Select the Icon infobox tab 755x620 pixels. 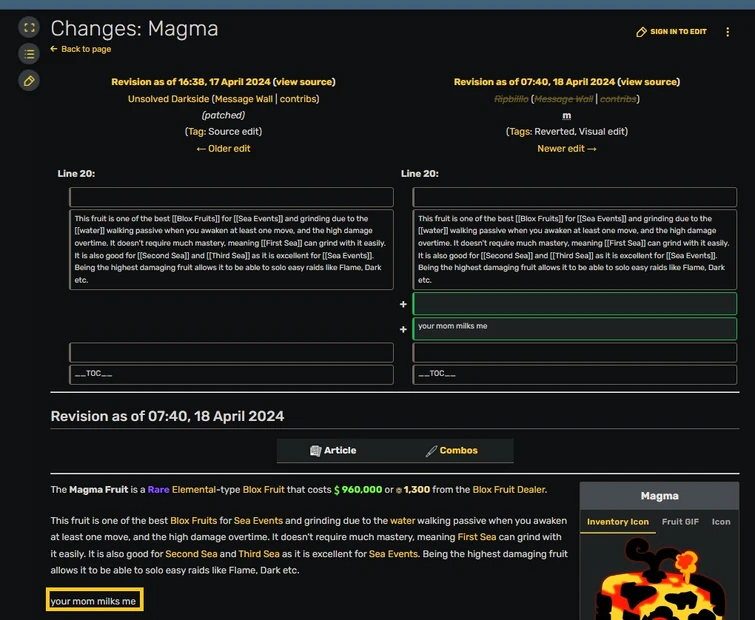click(721, 522)
